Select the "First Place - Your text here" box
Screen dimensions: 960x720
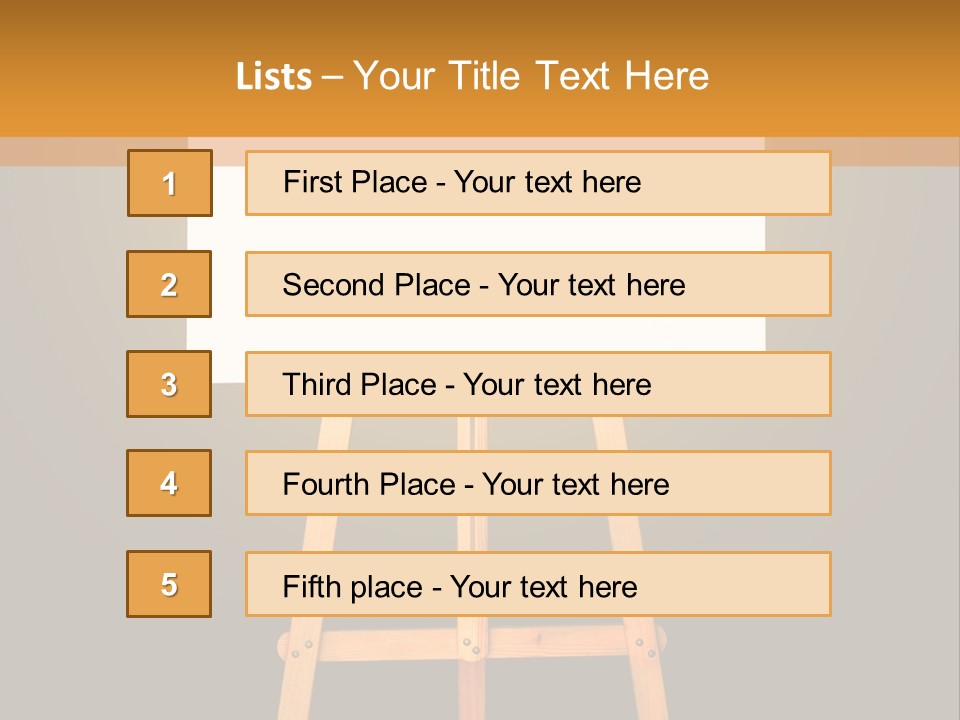[x=538, y=183]
